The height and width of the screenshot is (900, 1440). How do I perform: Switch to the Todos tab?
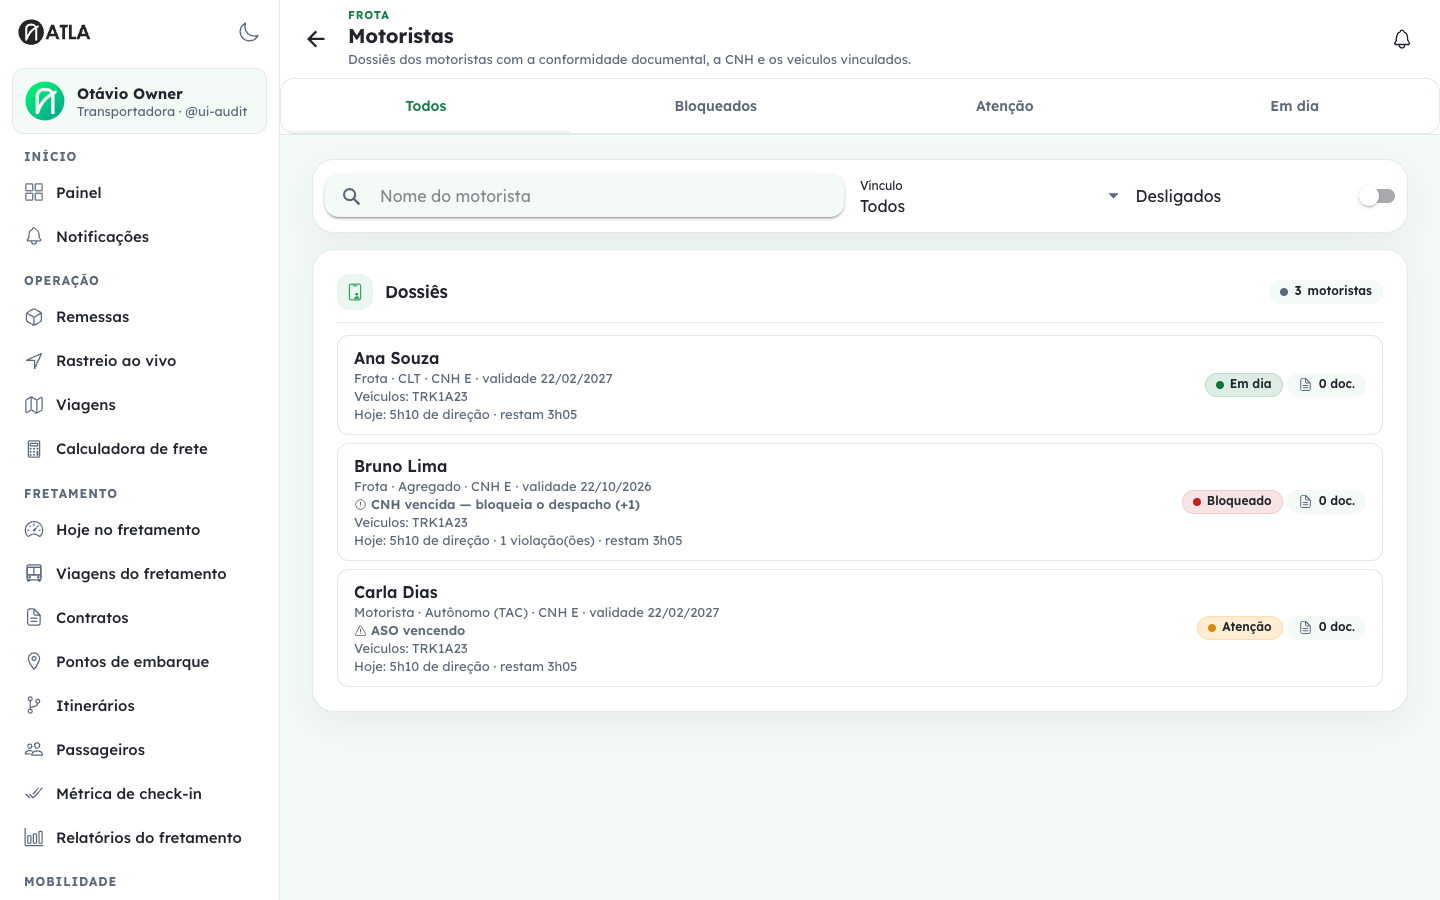coord(426,106)
